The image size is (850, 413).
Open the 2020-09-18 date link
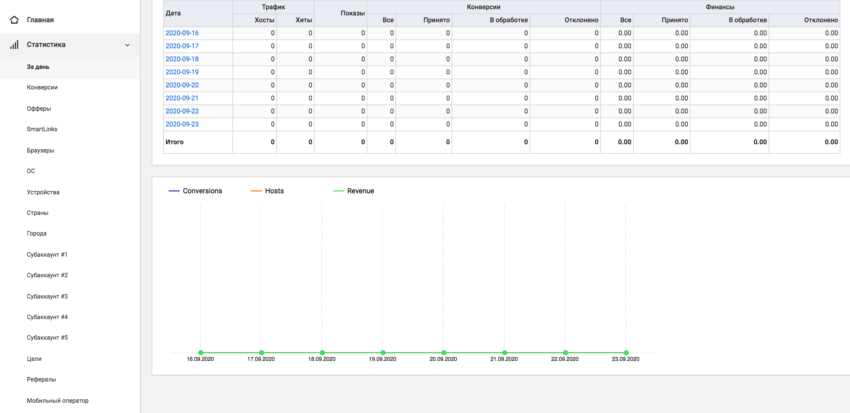coord(182,59)
